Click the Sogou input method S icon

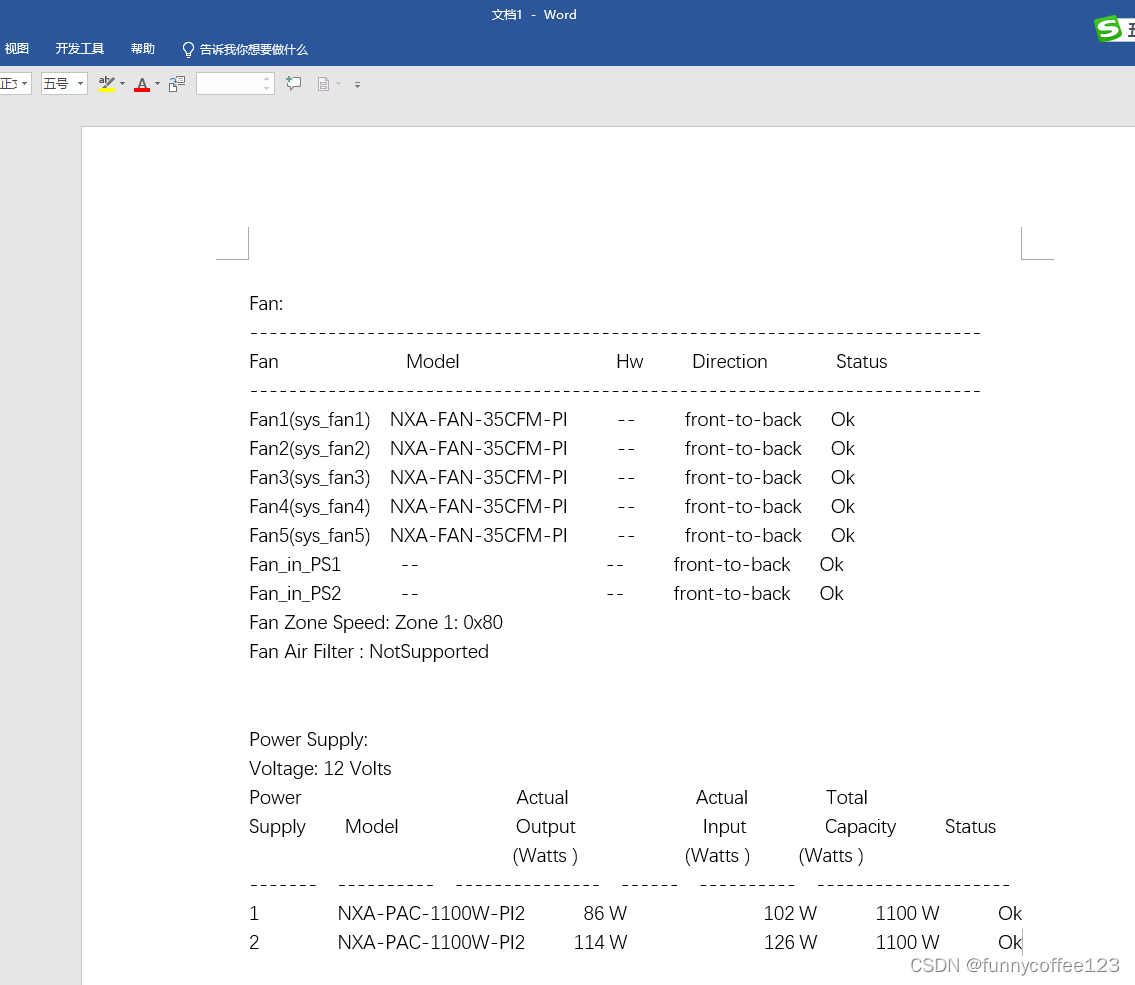(1108, 30)
